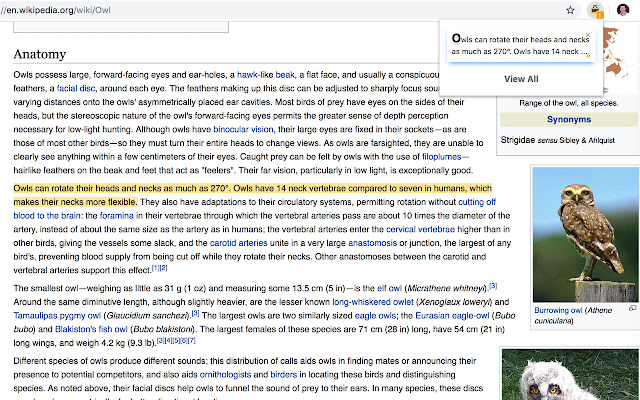Open the Blakiston's fish owl link
640x400 pixels.
pos(91,329)
